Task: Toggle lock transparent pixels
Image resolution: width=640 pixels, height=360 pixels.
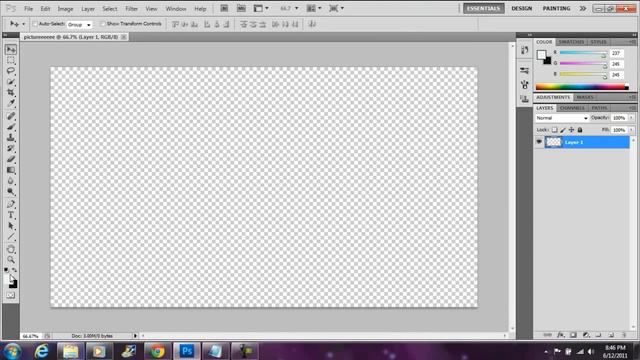Action: point(554,130)
